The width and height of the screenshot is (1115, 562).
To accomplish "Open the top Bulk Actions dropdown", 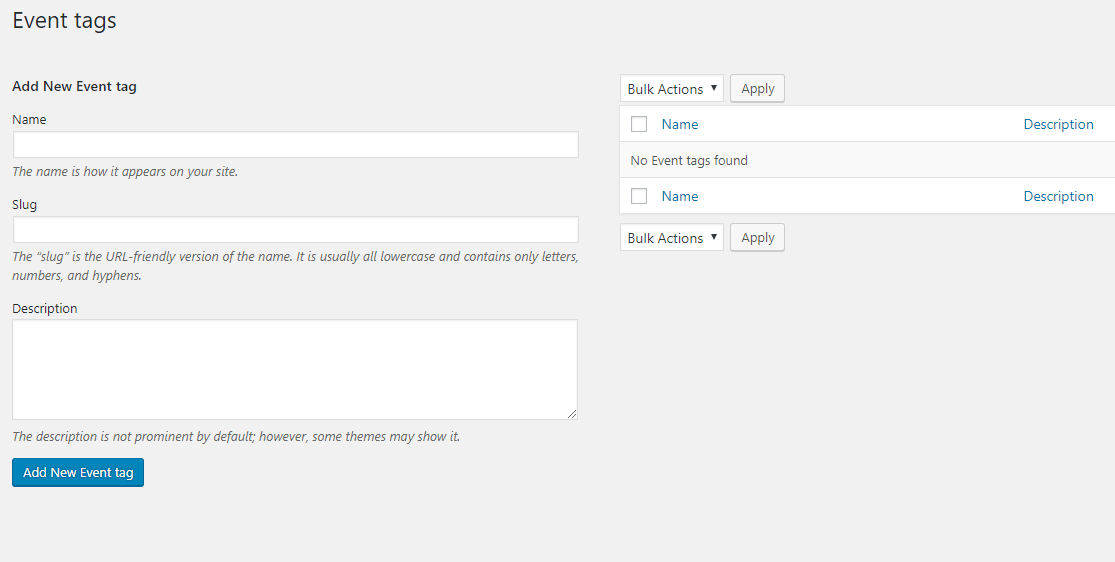I will coord(671,89).
